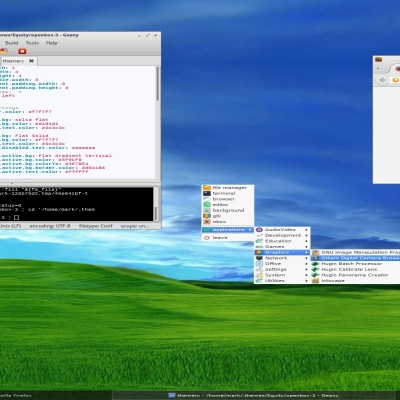The image size is (400, 400).
Task: Minimize the Geany window
Action: point(140,35)
